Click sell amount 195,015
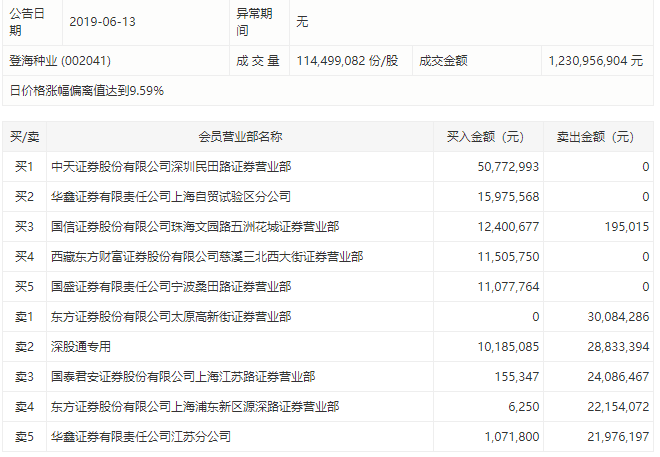This screenshot has height=457, width=660. [627, 227]
